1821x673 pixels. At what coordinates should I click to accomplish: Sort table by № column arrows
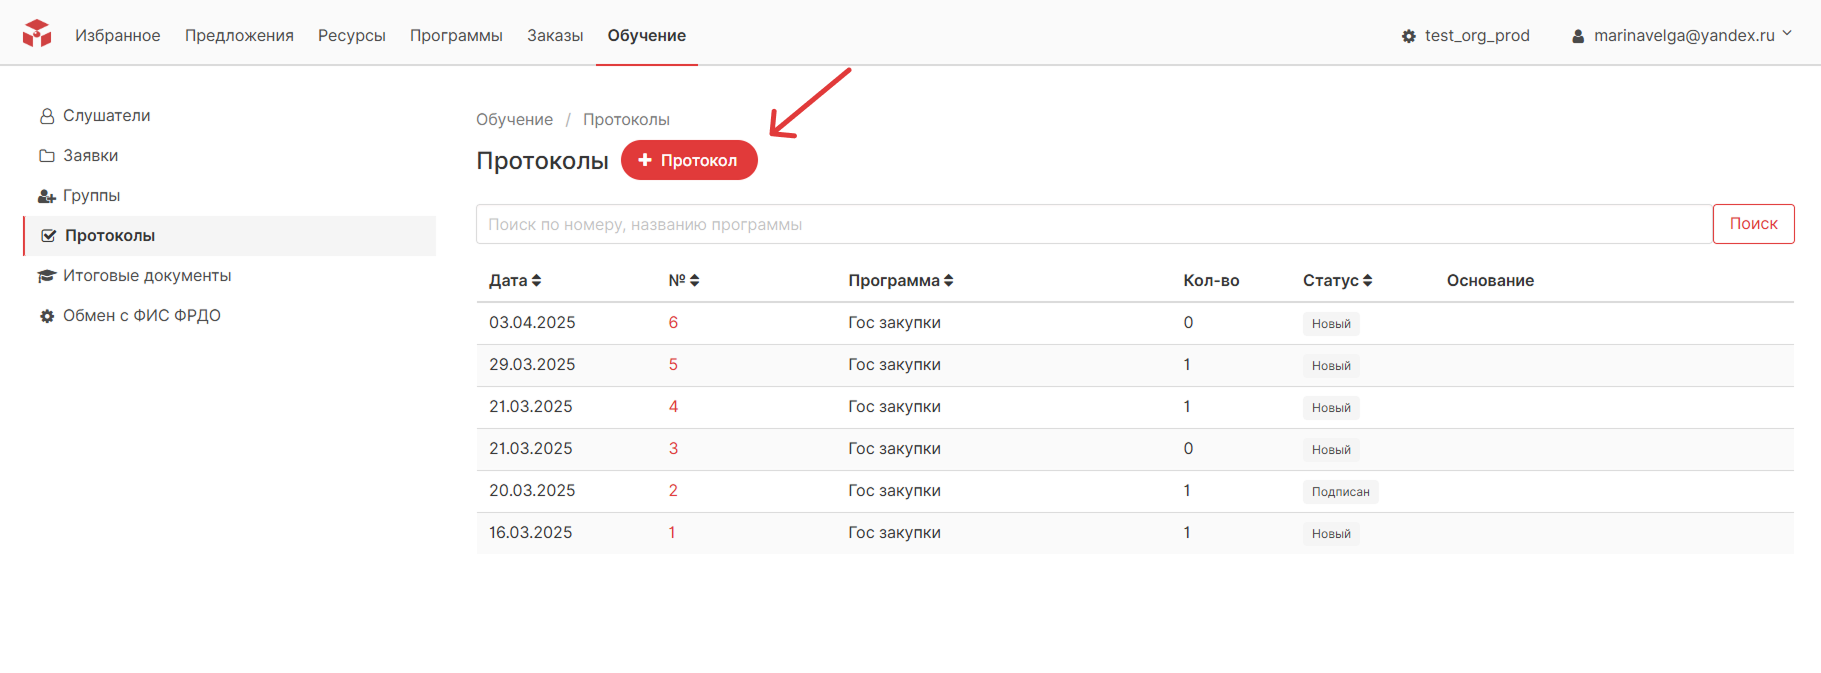pos(694,281)
